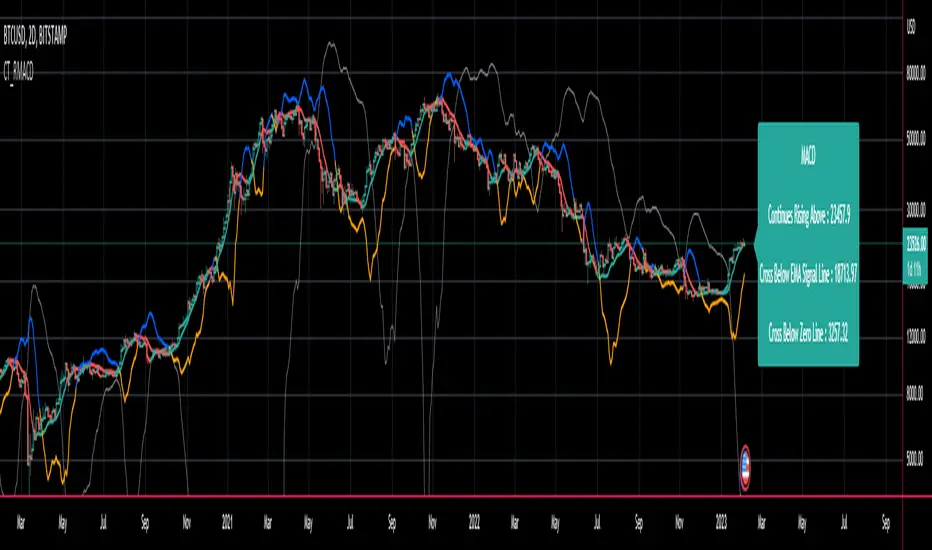Click the US flag economic event icon

coord(744,467)
